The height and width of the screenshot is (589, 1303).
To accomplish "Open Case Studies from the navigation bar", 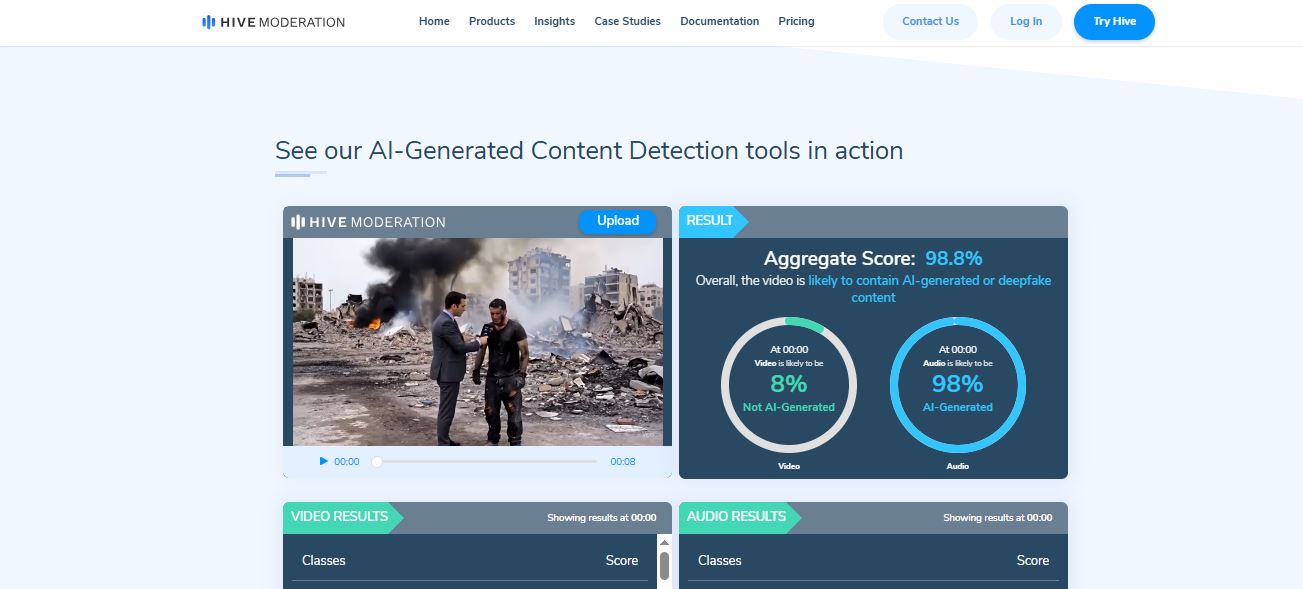I will [627, 21].
